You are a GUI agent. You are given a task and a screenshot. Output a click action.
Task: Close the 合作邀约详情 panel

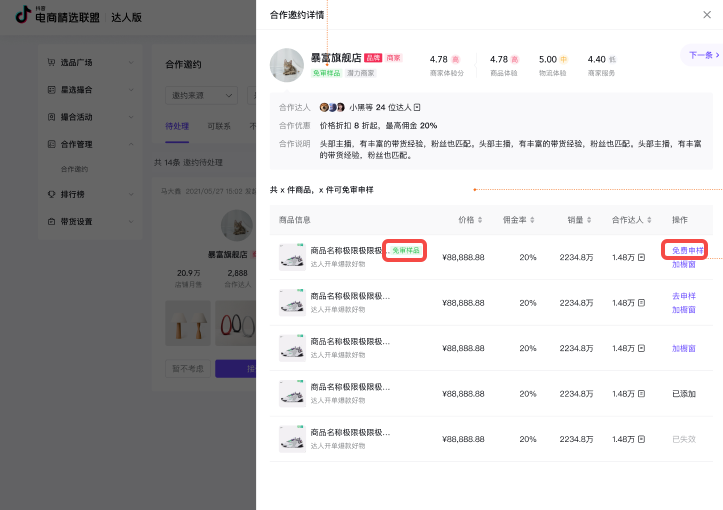708,15
